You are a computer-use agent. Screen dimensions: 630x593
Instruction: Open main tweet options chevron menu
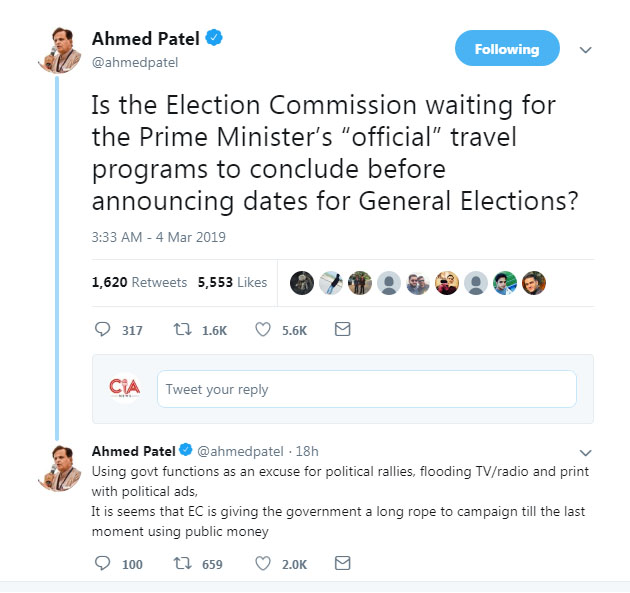[x=586, y=50]
